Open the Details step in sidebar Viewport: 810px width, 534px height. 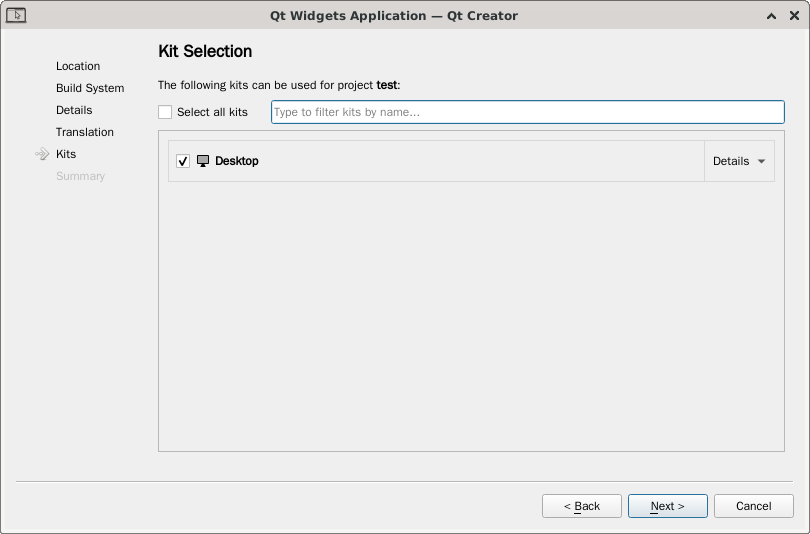click(74, 110)
